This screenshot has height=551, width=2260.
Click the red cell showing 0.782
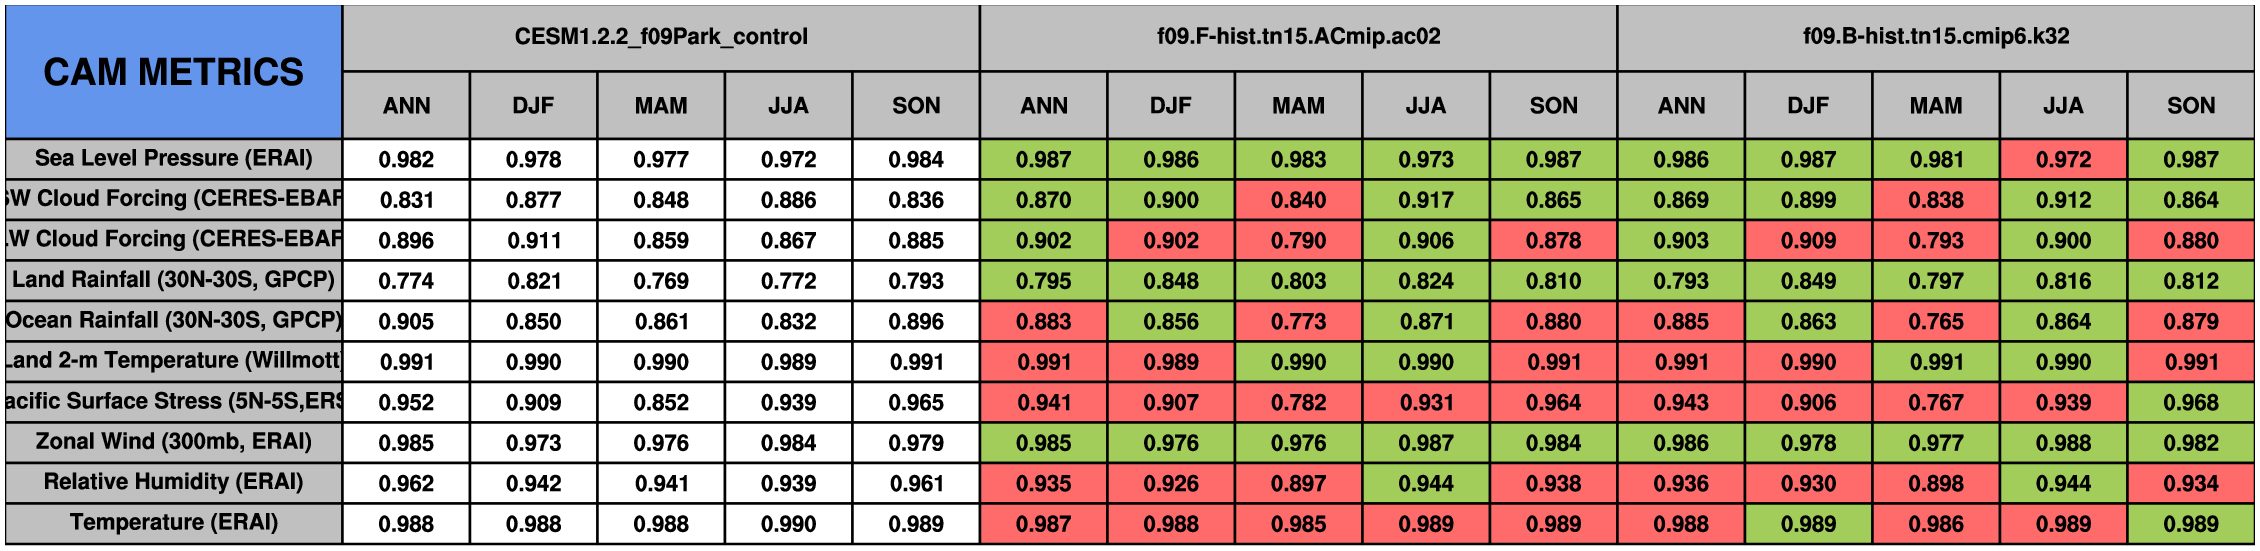click(x=1298, y=402)
